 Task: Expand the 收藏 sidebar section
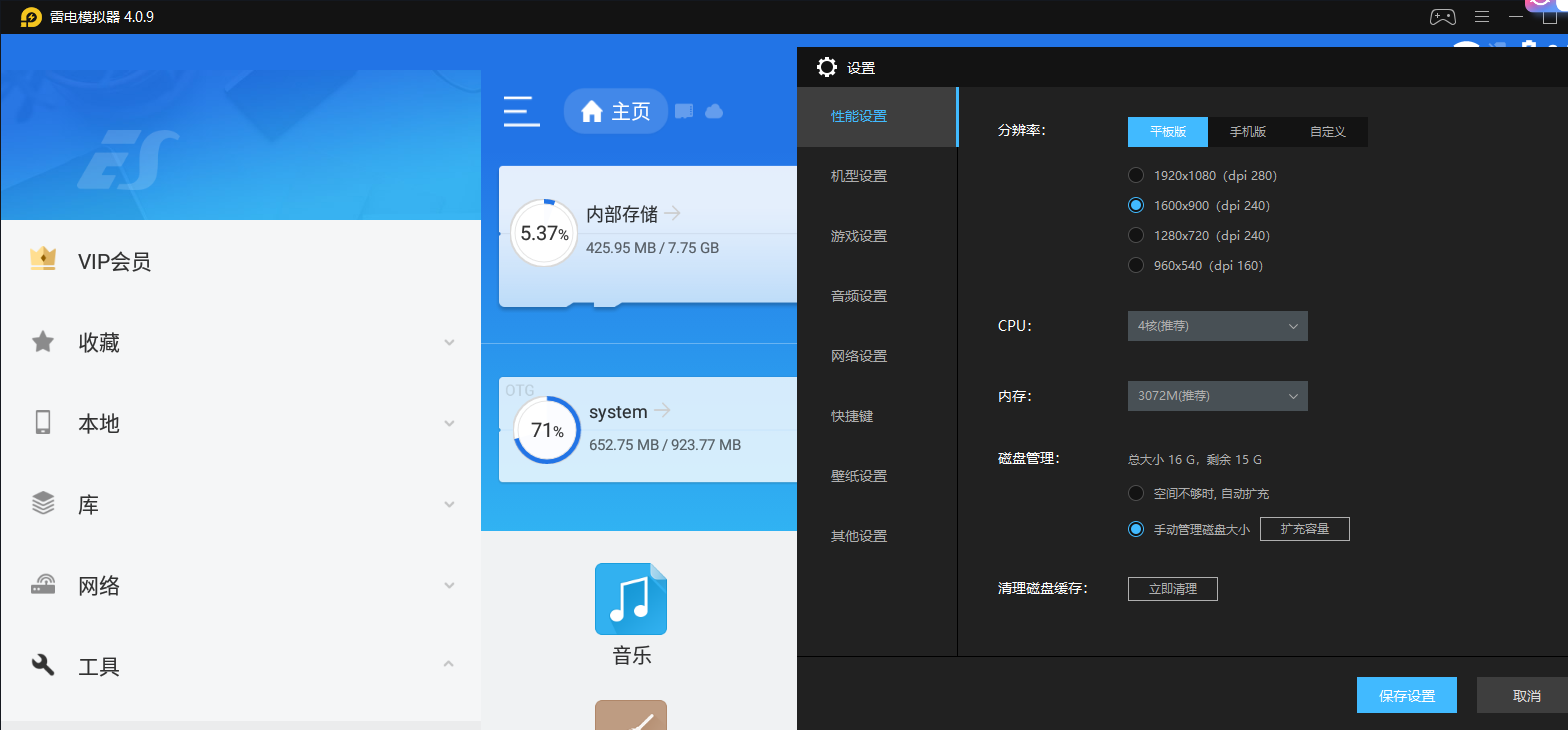[240, 342]
